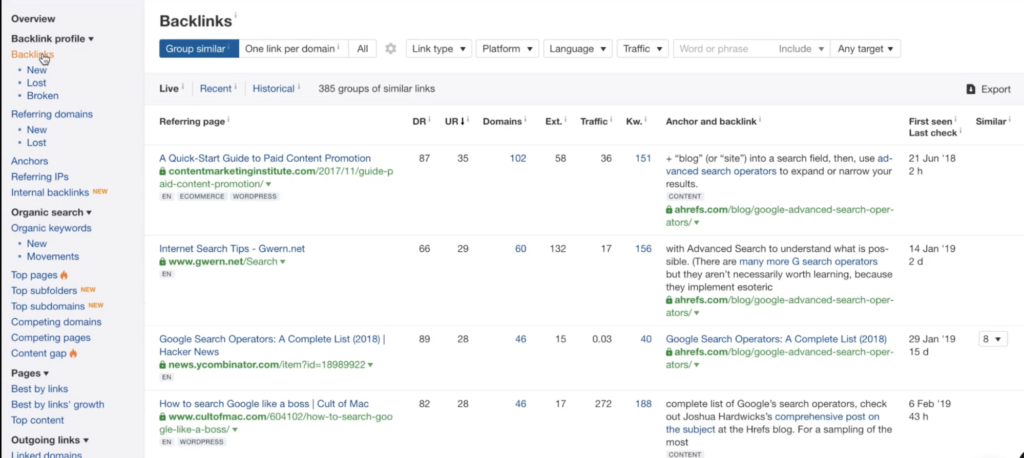Screen dimensions: 1024x458
Task: Switch to the Historical tab
Action: coord(274,89)
